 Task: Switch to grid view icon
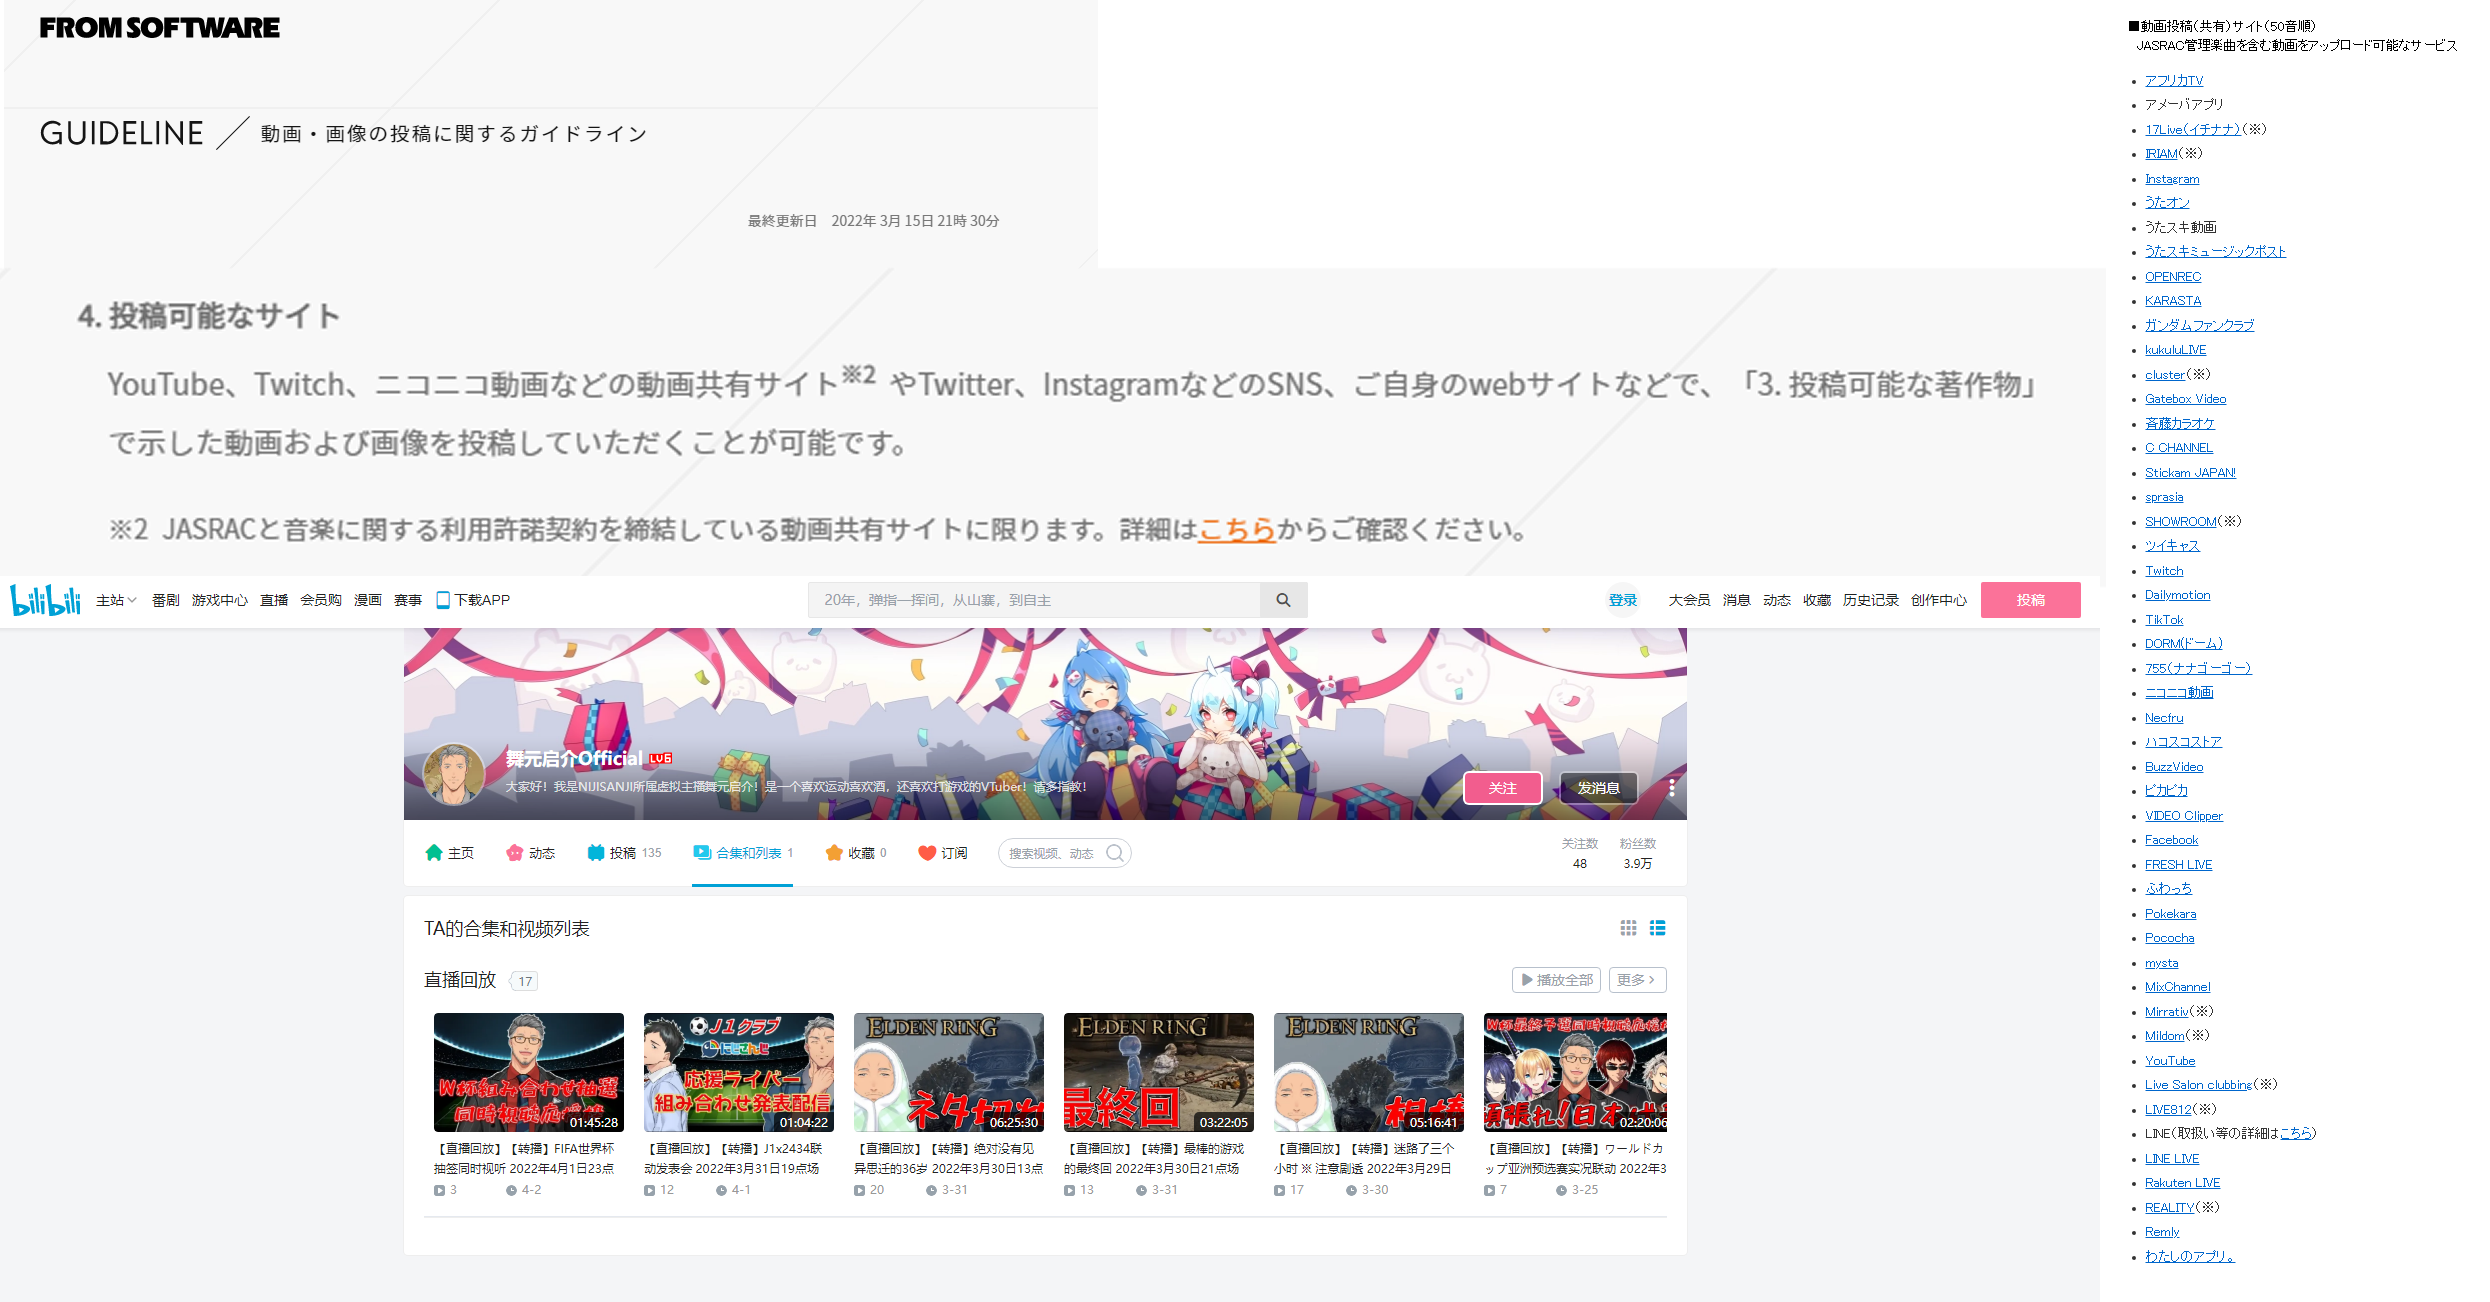point(1628,928)
